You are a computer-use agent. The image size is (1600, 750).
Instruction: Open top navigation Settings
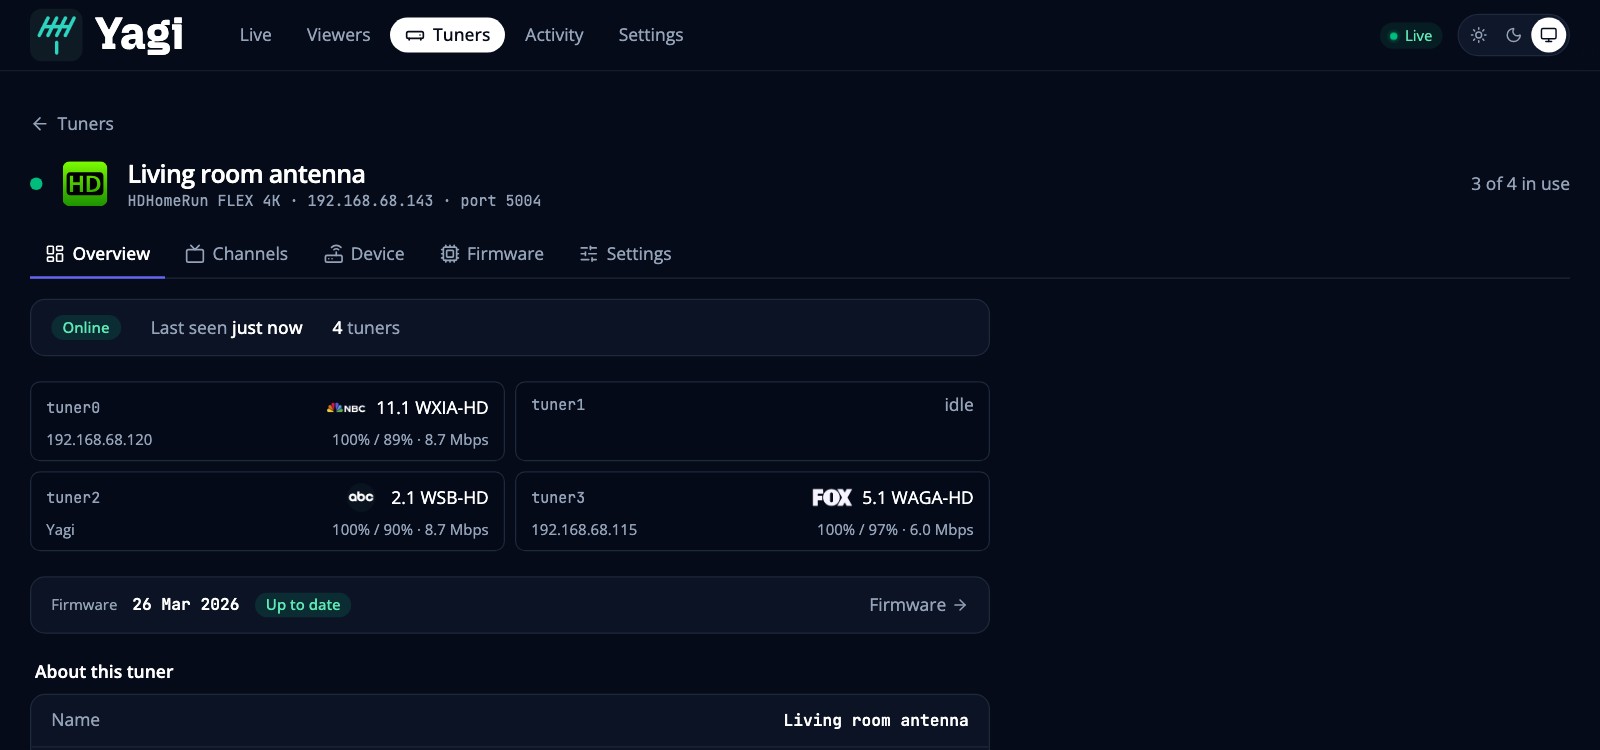pos(651,35)
